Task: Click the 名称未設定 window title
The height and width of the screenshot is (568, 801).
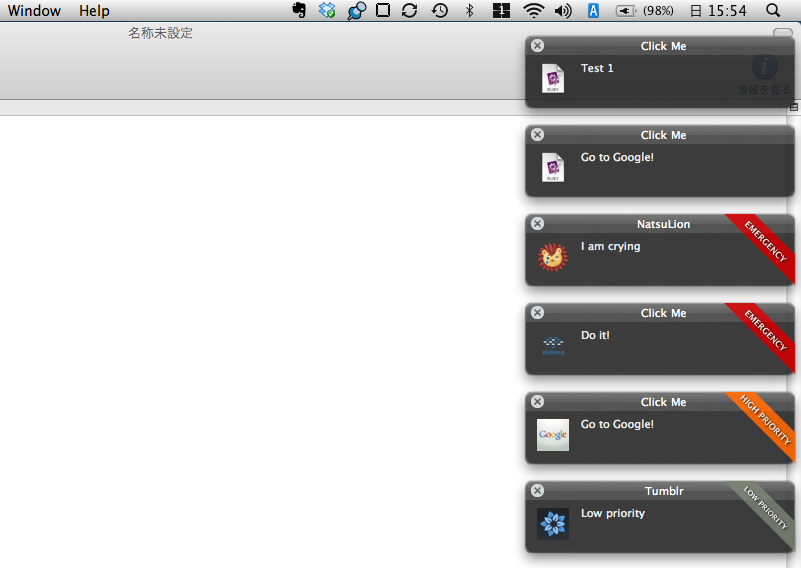Action: click(x=160, y=33)
